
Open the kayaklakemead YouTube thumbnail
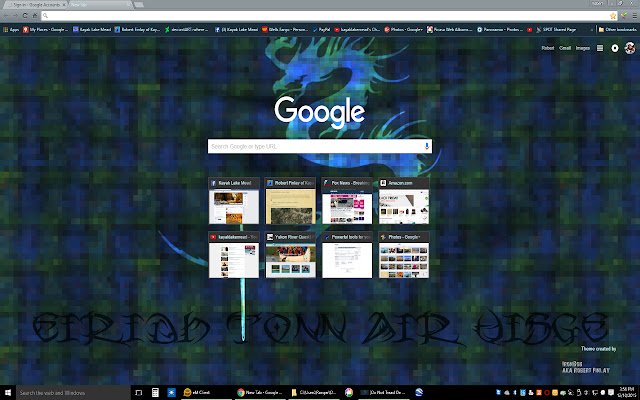pos(234,255)
